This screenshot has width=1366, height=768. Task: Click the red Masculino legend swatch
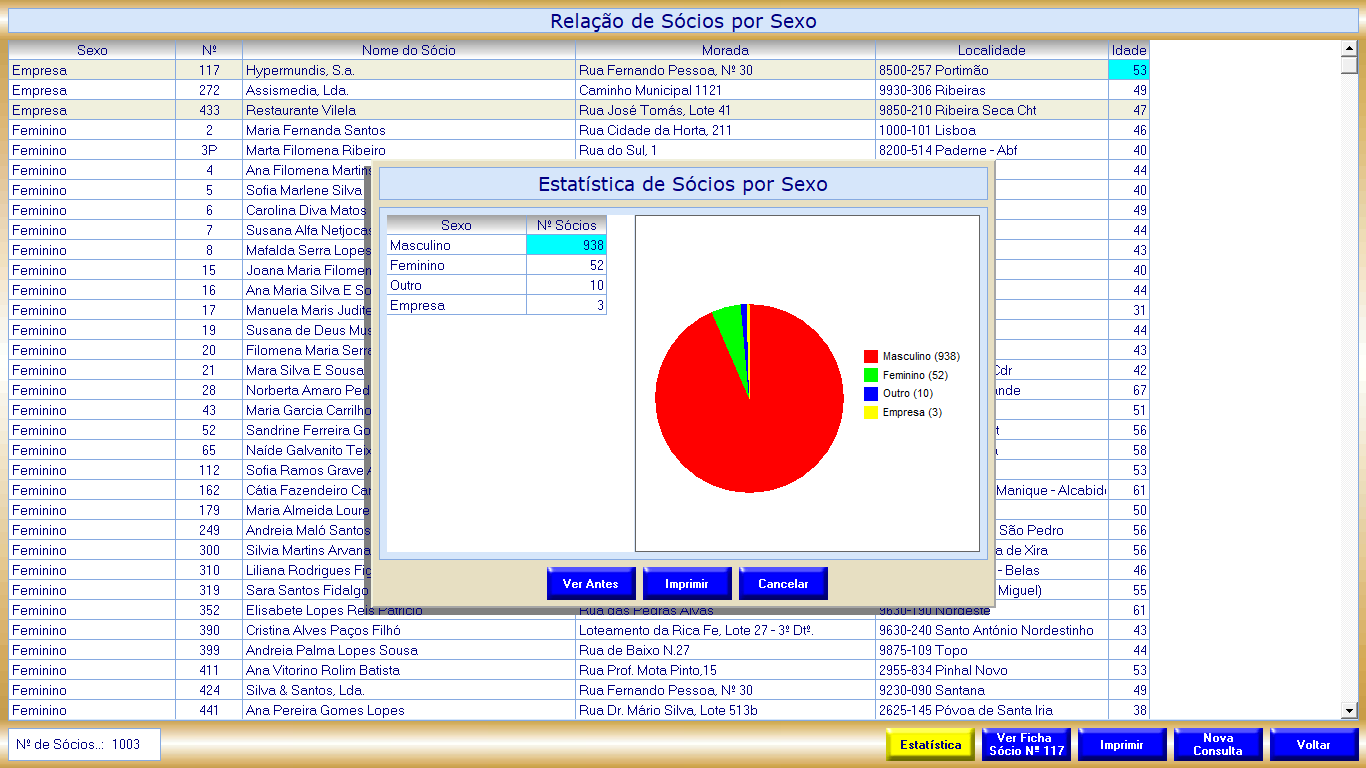871,356
